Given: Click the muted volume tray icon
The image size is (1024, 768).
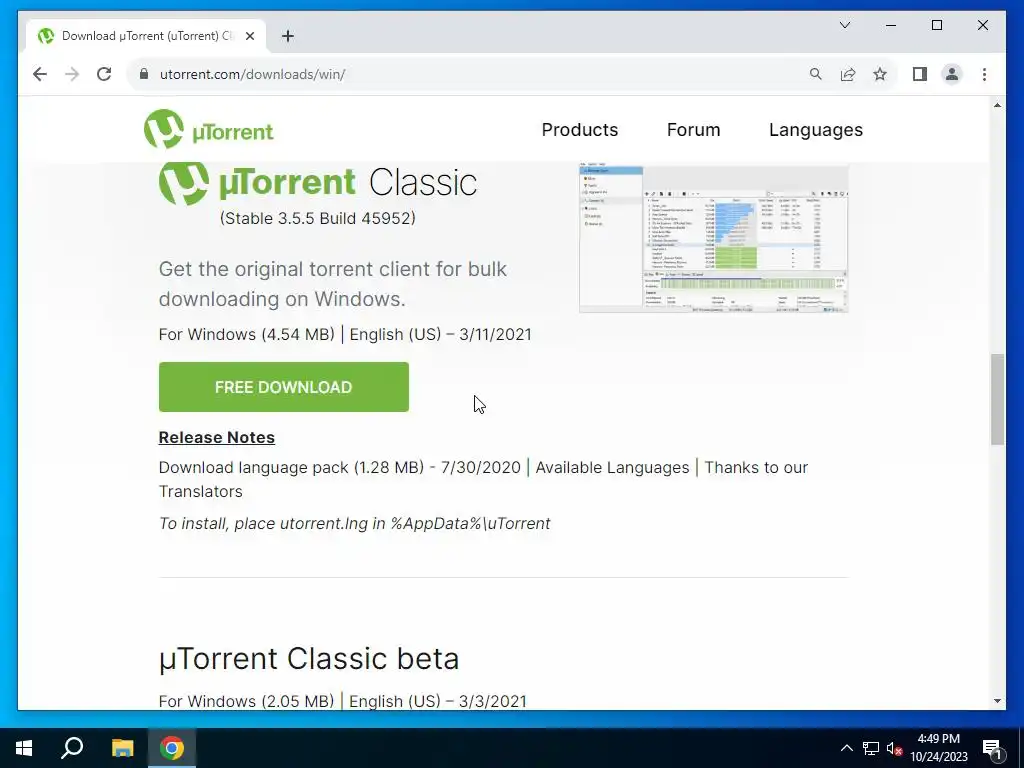Looking at the screenshot, I should 894,748.
